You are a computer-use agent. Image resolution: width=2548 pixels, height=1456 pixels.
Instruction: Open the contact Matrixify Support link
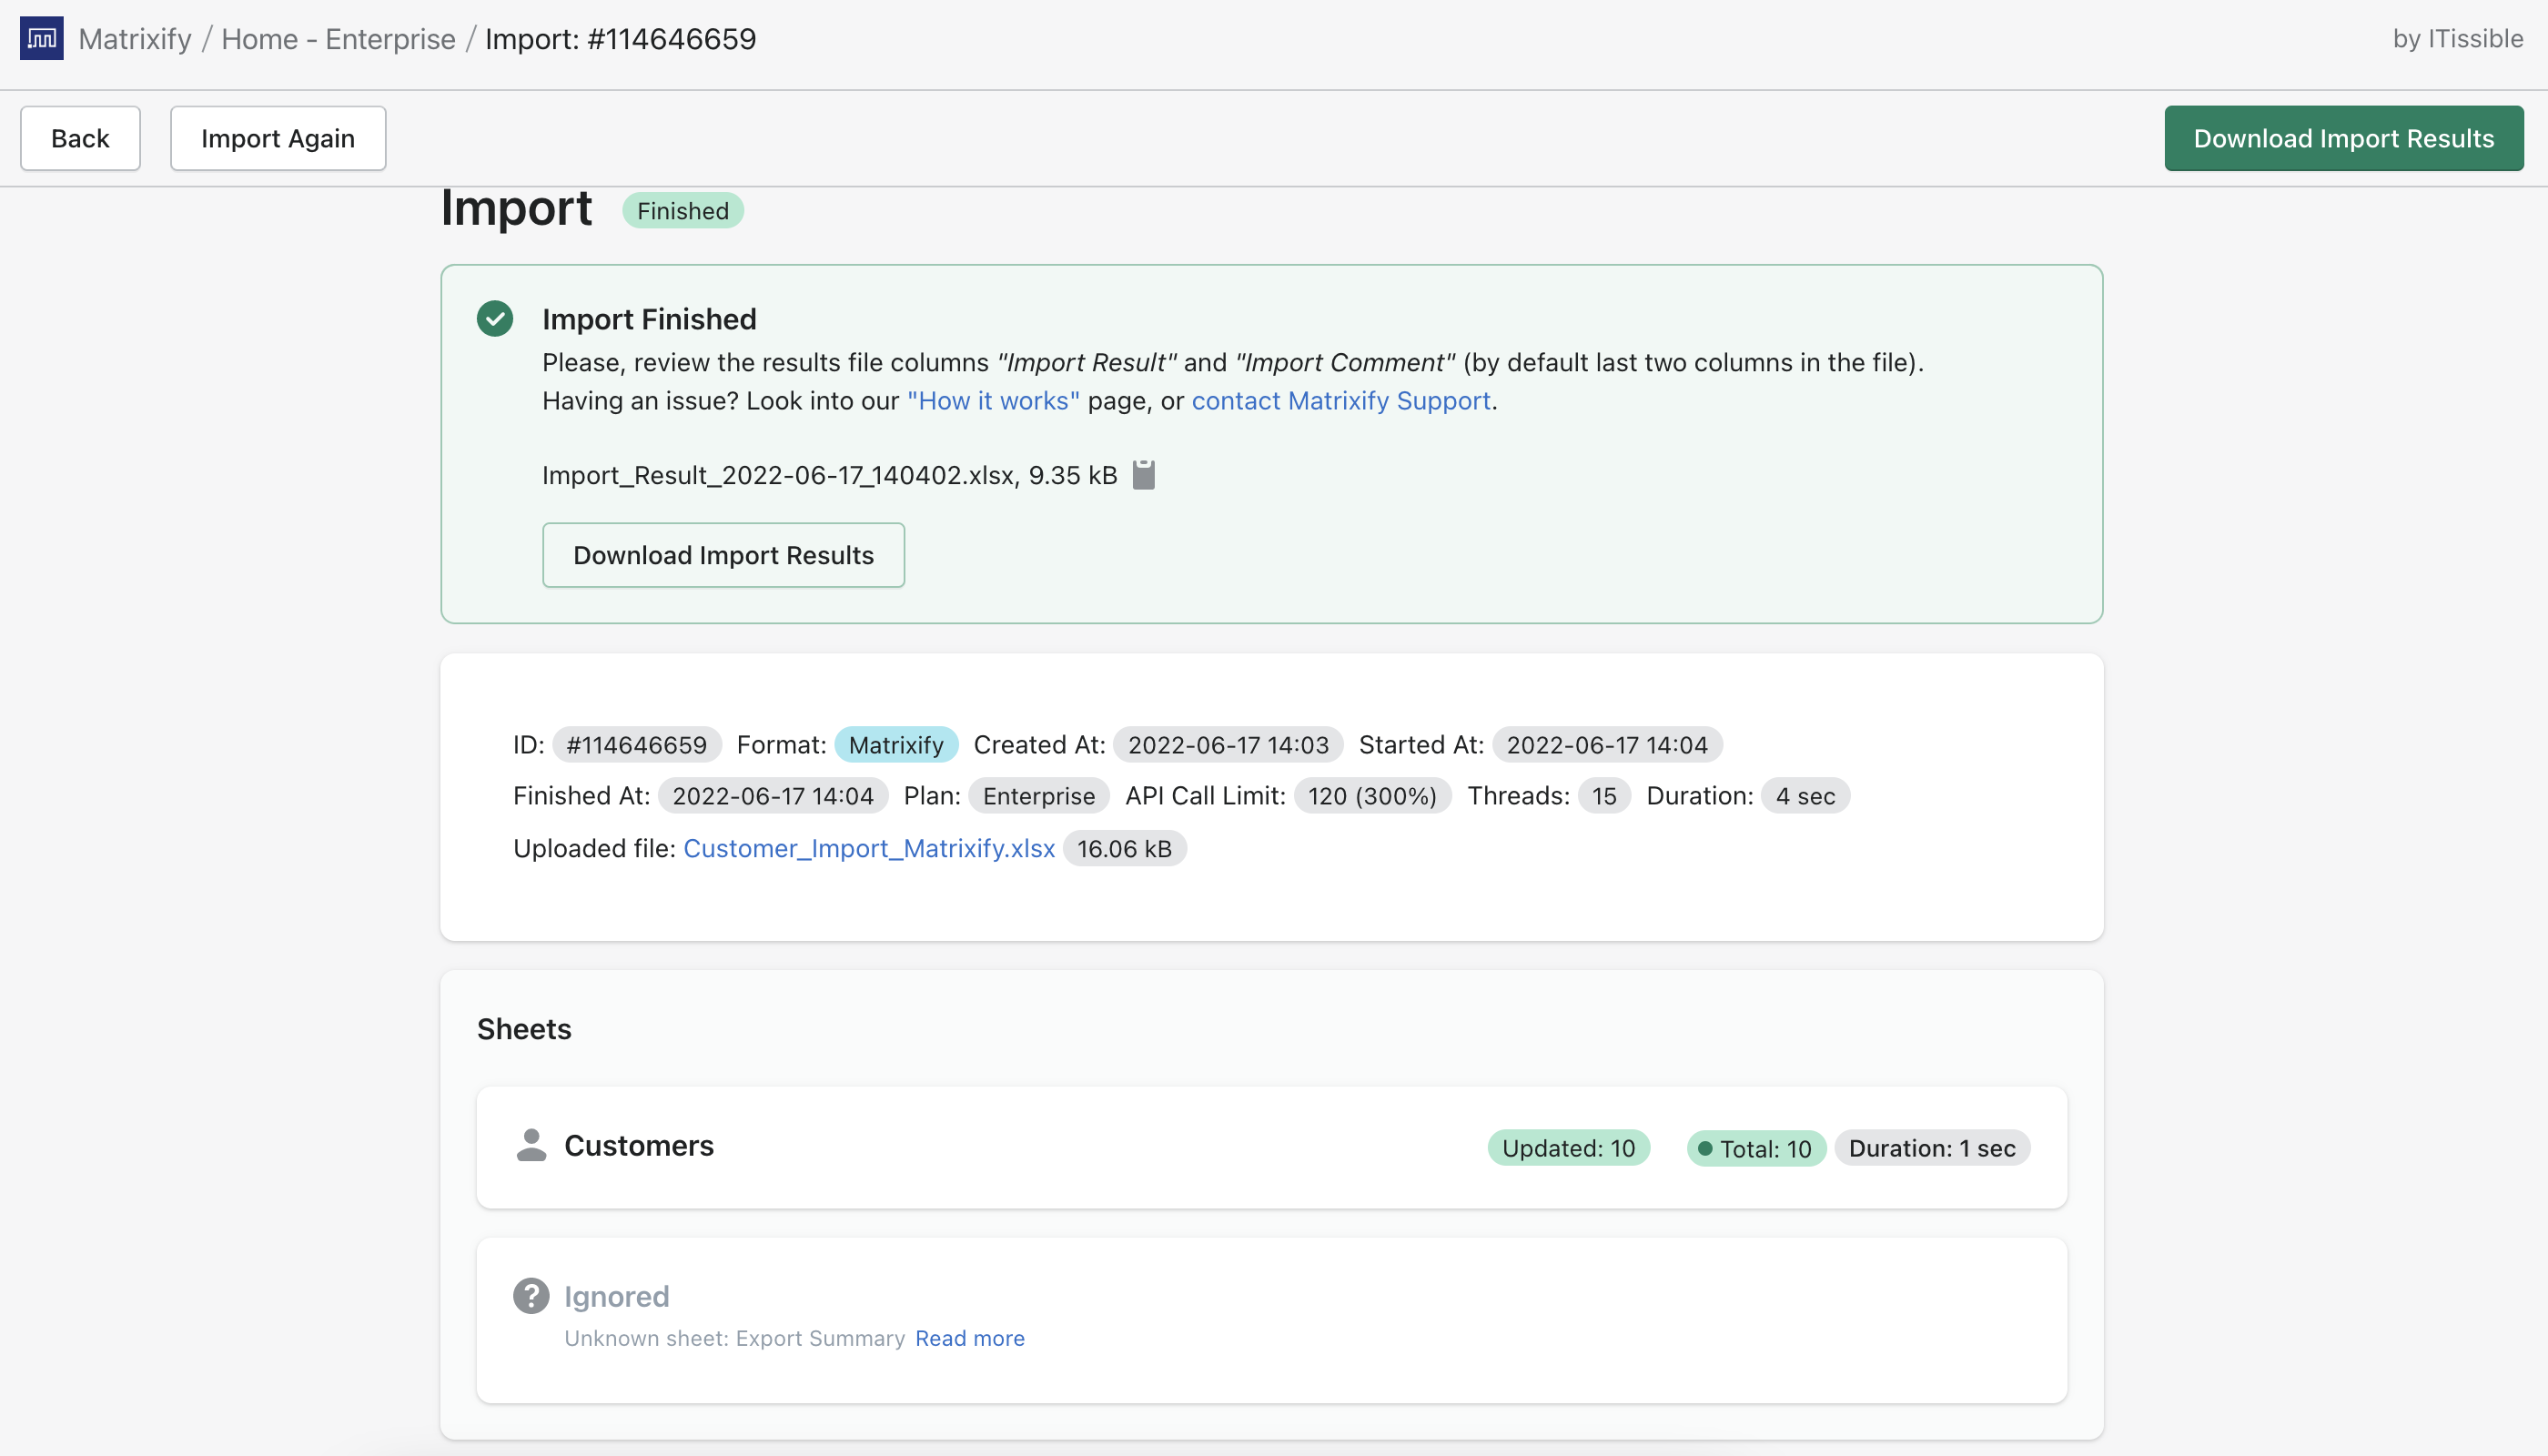tap(1340, 401)
